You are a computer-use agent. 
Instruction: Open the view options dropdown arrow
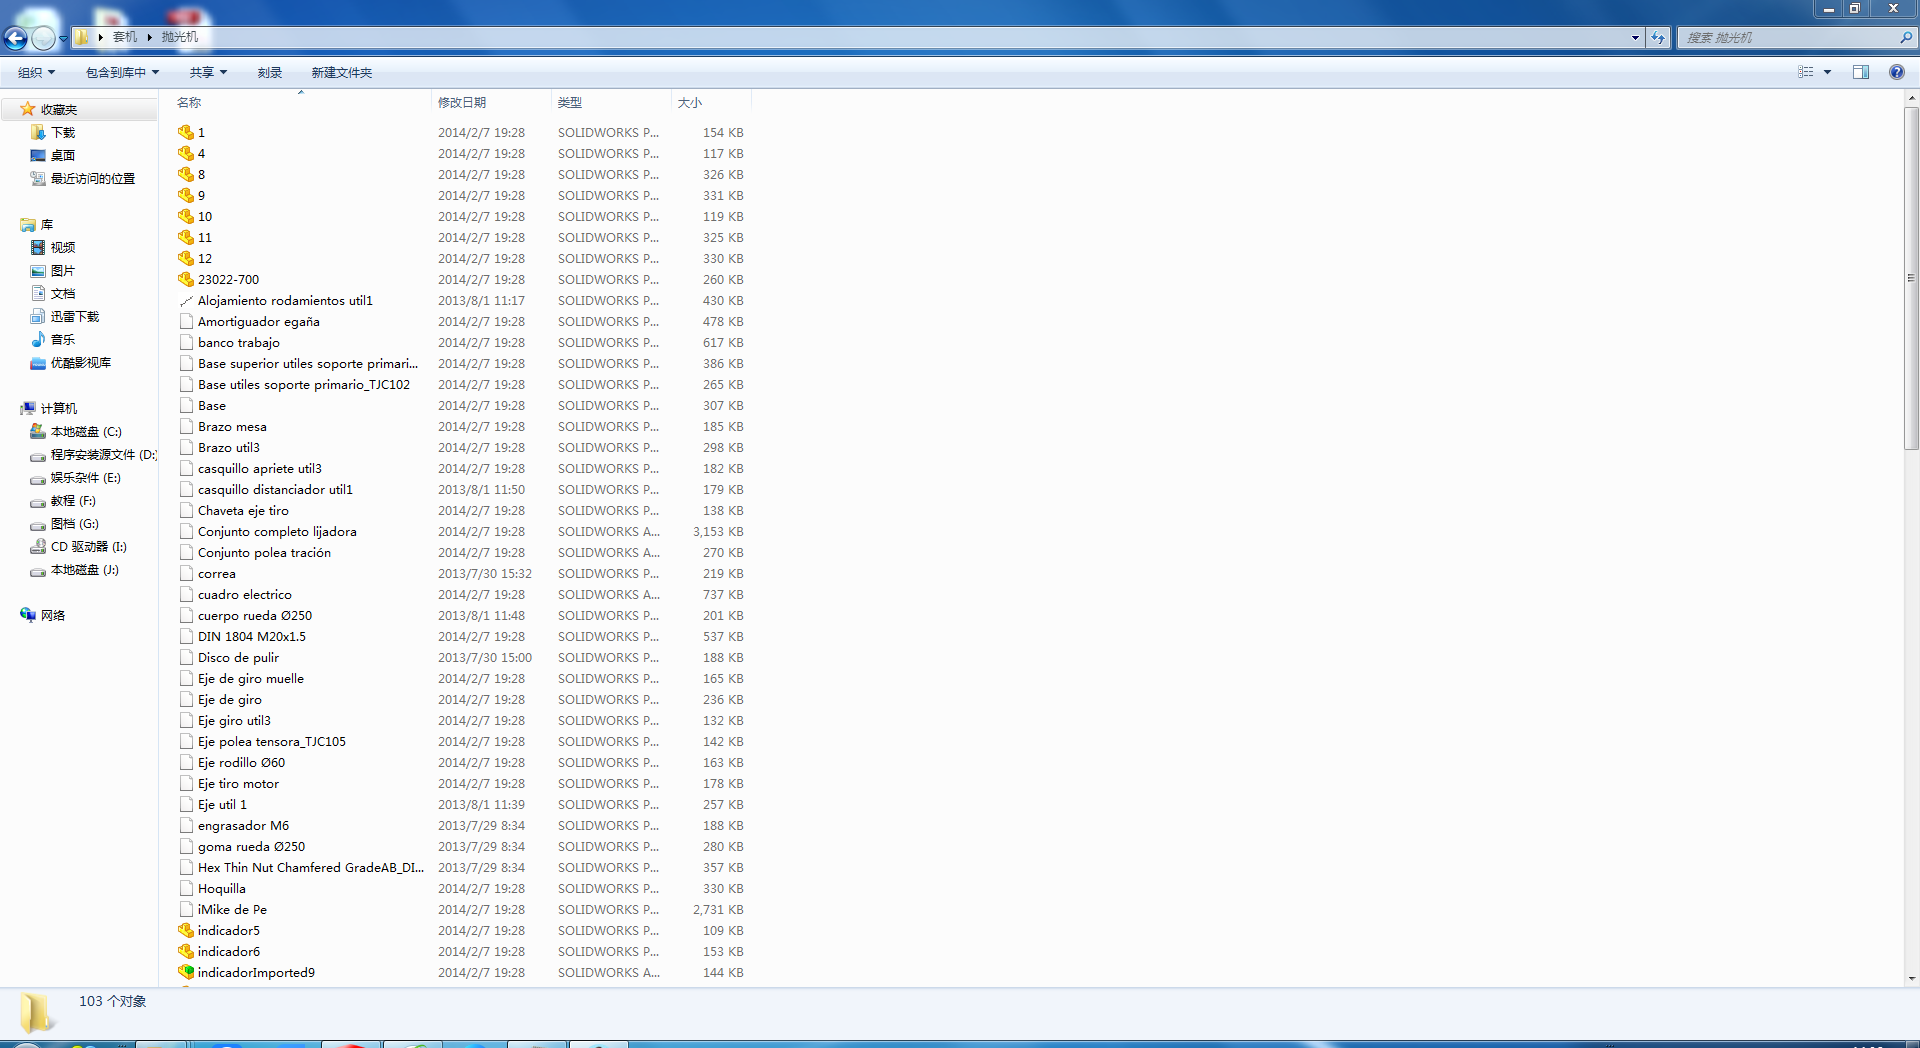pos(1827,72)
